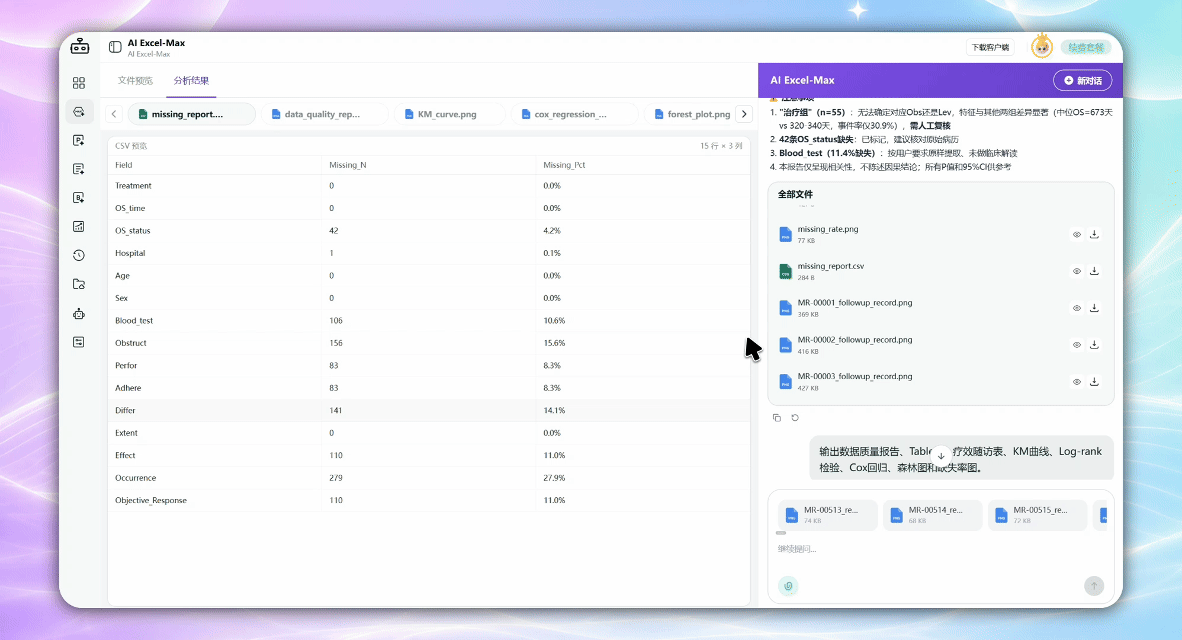Click missing_report.csv name in file list
Image resolution: width=1182 pixels, height=640 pixels.
831,266
